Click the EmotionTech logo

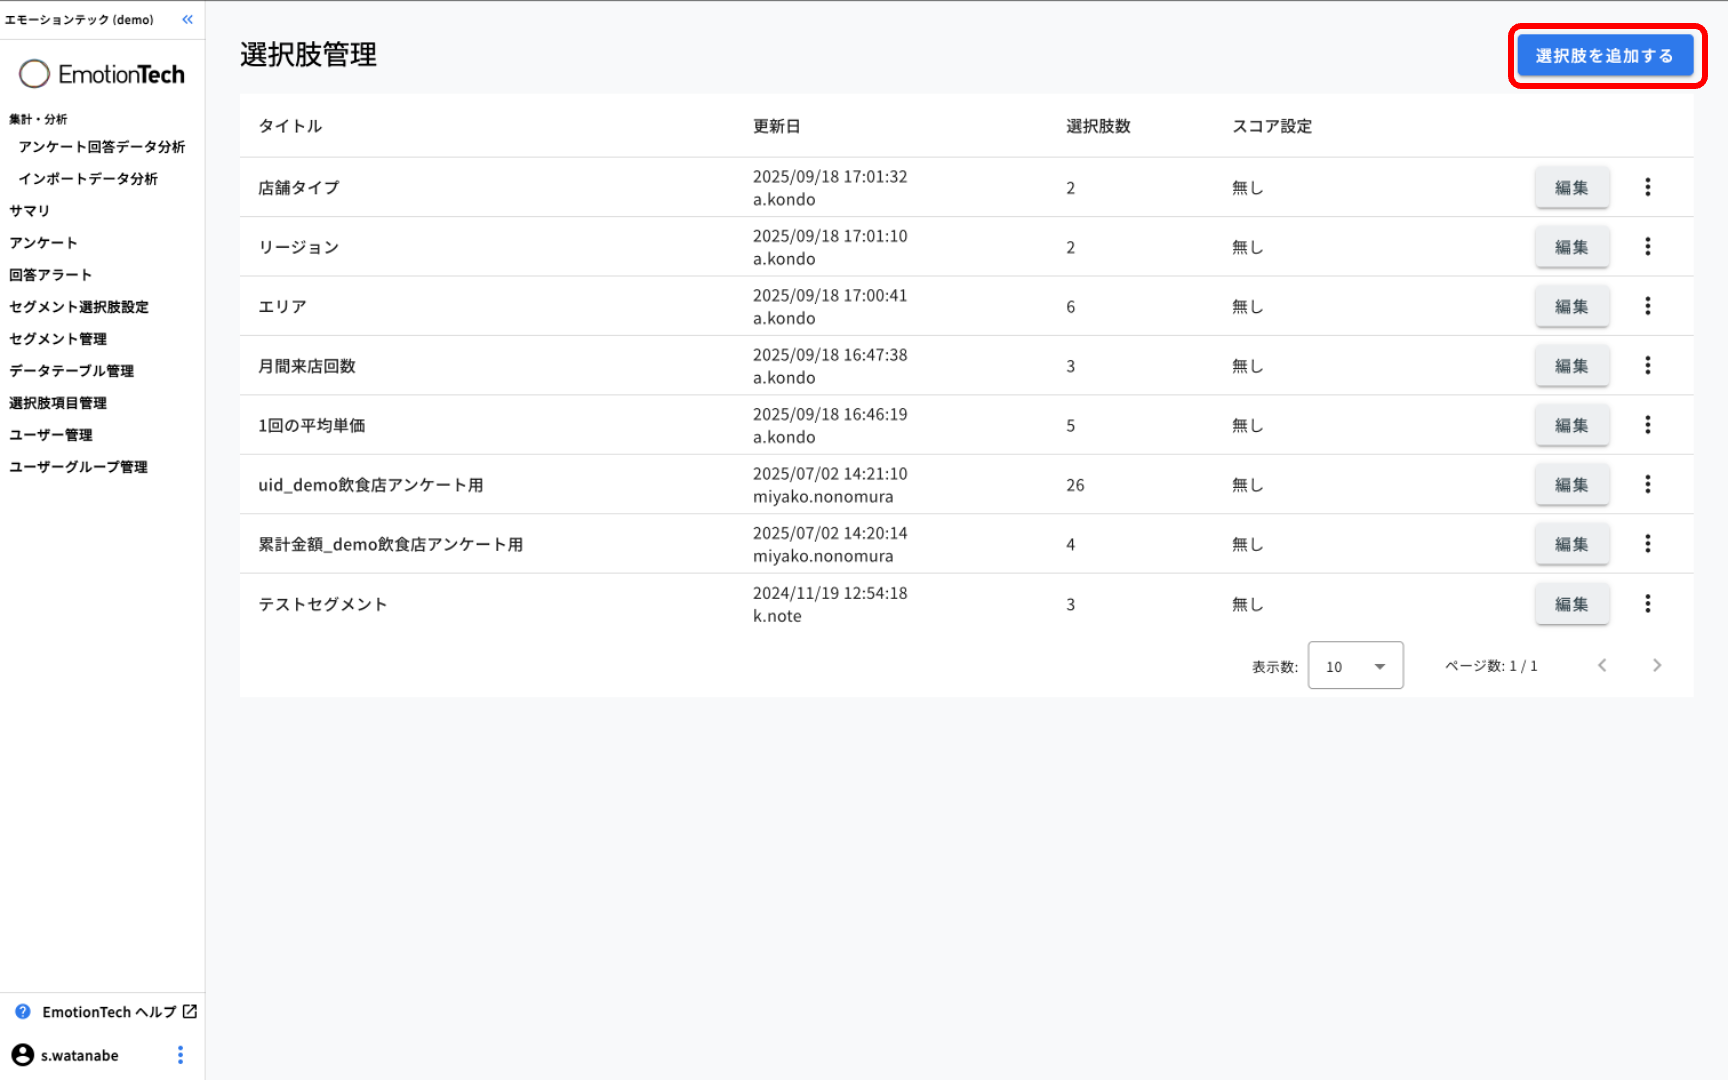point(102,74)
